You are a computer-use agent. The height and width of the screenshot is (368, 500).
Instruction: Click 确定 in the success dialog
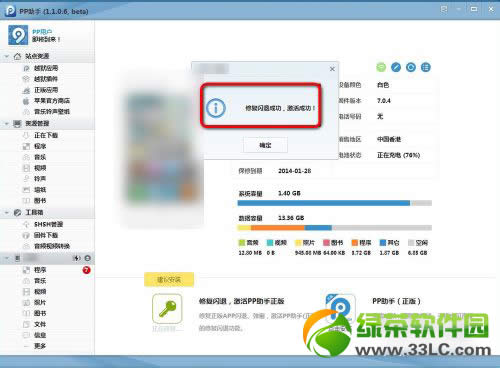[265, 145]
